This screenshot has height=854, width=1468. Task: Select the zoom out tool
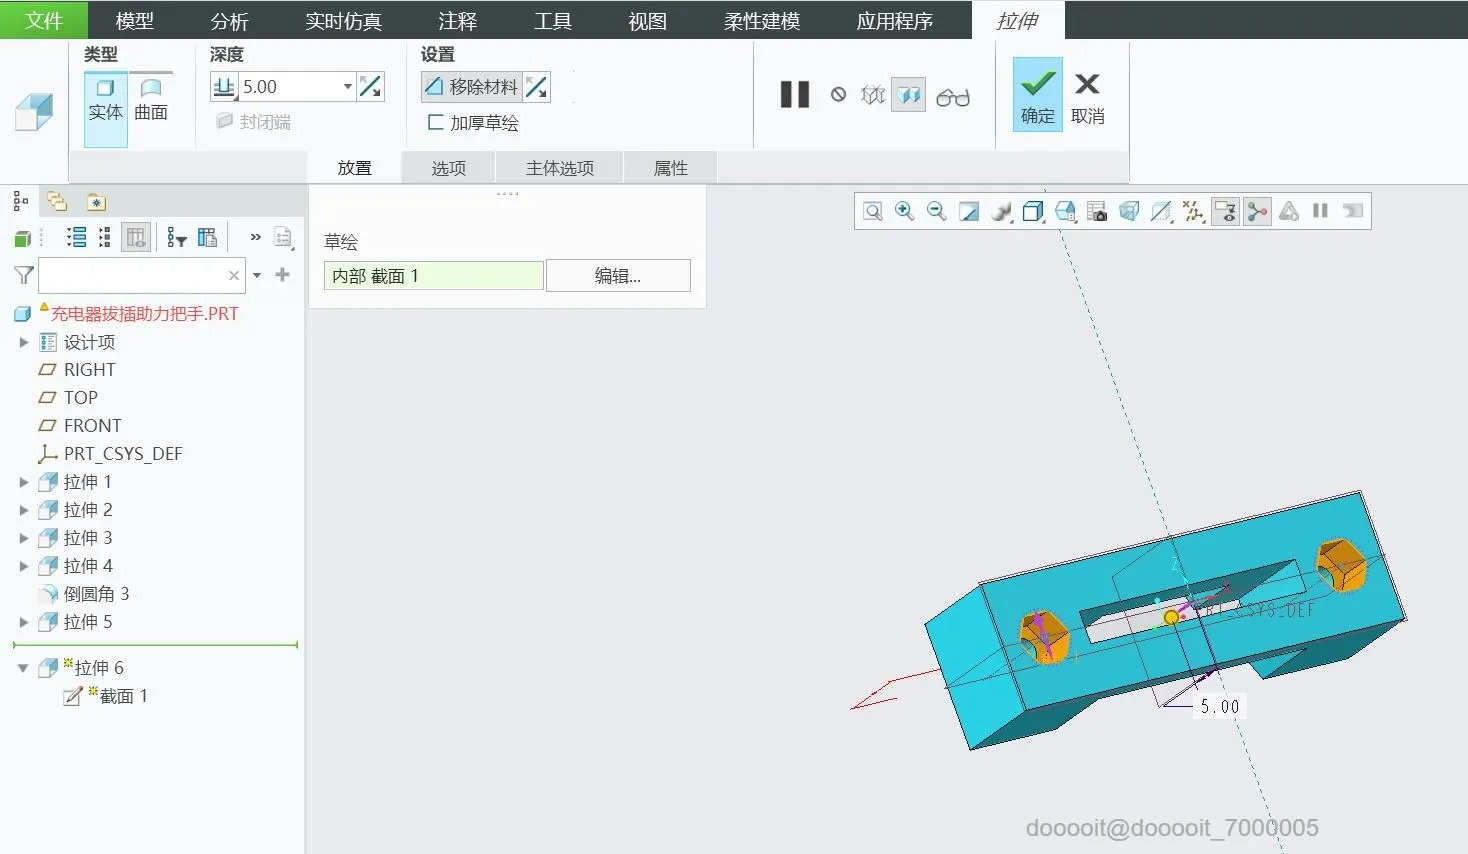[x=936, y=211]
